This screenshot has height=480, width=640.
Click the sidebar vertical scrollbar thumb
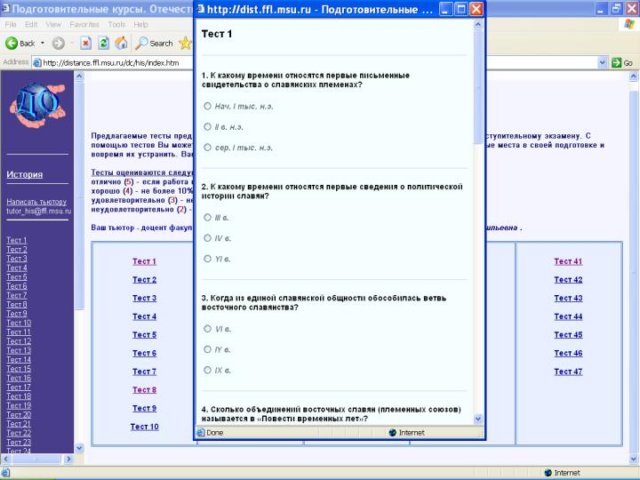pyautogui.click(x=79, y=196)
